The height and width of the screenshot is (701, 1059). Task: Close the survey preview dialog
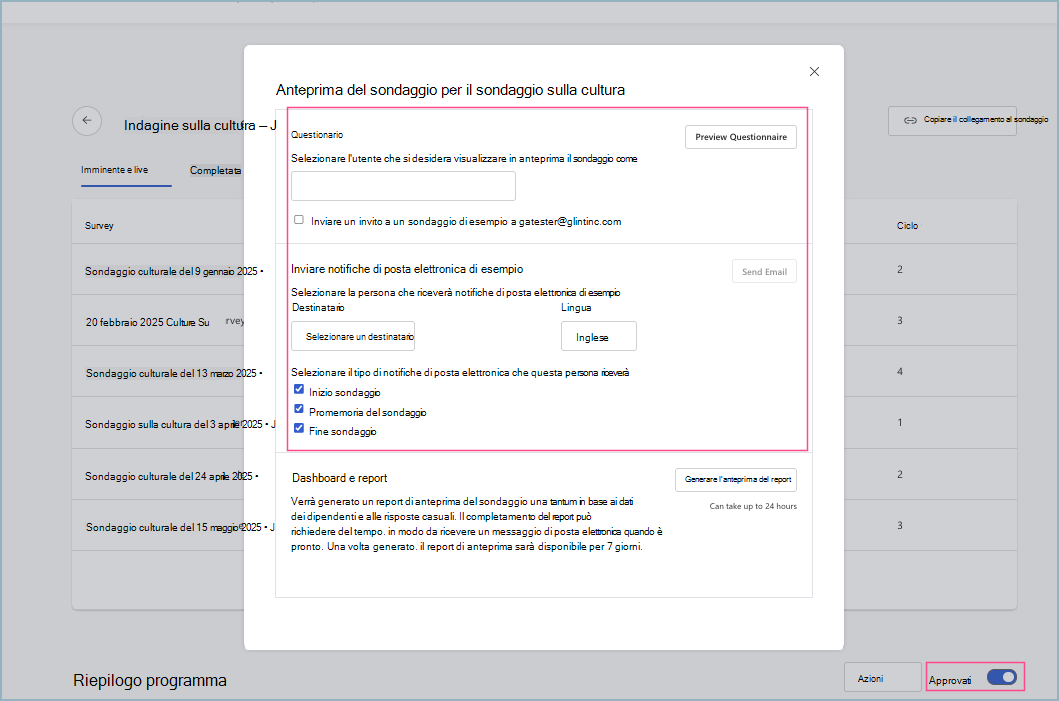pos(814,72)
